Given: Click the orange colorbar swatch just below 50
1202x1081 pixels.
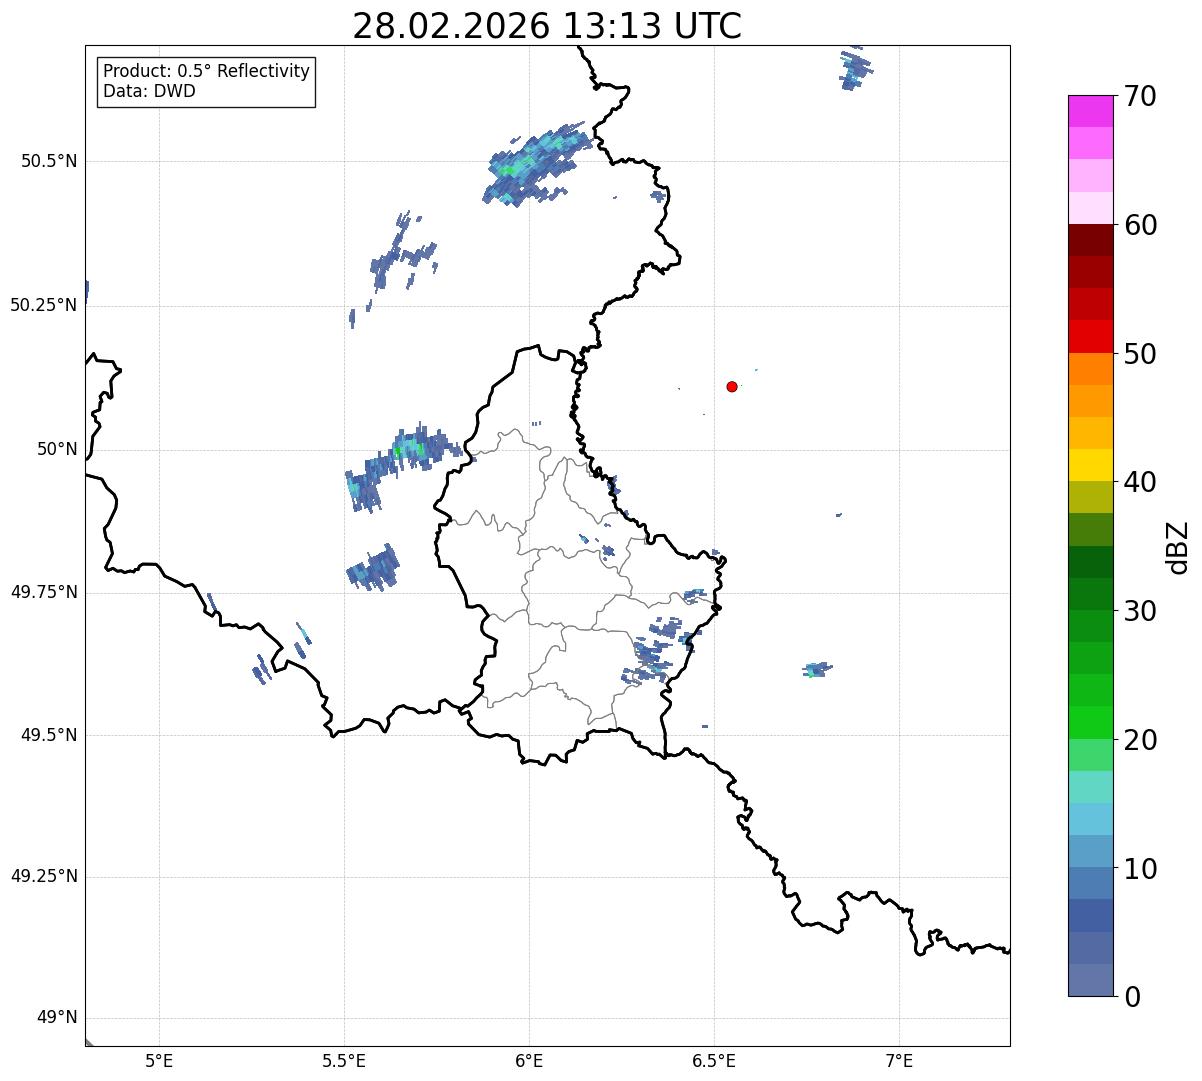Looking at the screenshot, I should [1090, 369].
